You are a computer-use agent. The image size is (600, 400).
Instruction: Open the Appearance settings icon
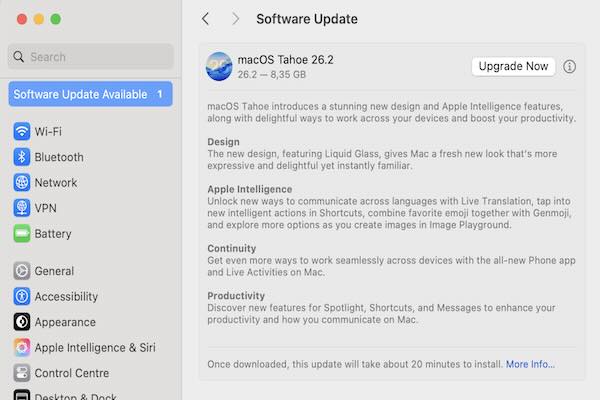pos(22,322)
